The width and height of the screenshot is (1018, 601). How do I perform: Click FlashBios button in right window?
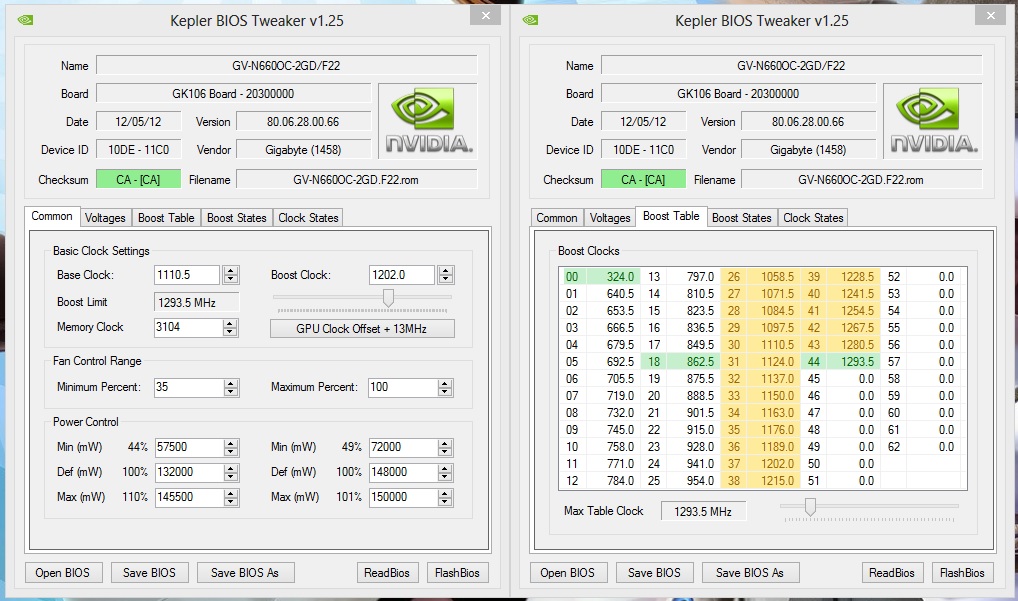click(962, 573)
